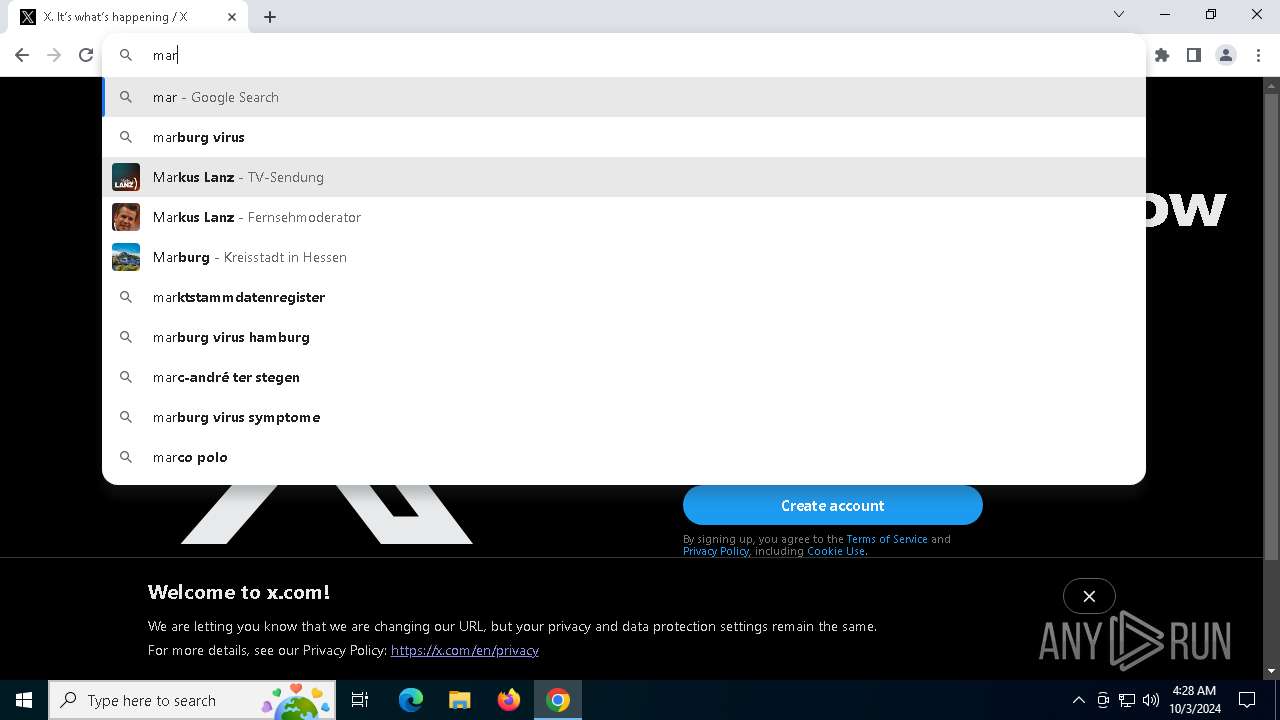Screen dimensions: 1280x720
Task: Open Task View on the taskbar
Action: (x=360, y=700)
